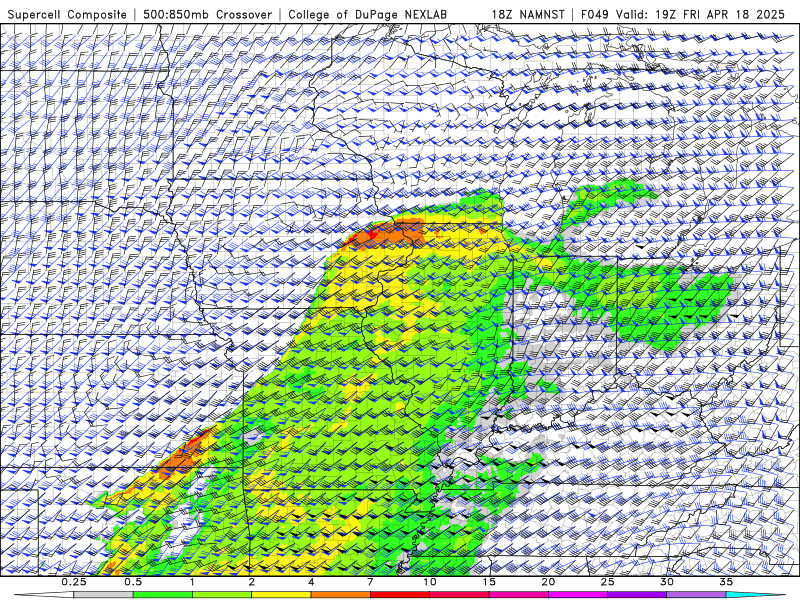This screenshot has height=600, width=800.
Task: Click the legend value label '10'
Action: 430,582
